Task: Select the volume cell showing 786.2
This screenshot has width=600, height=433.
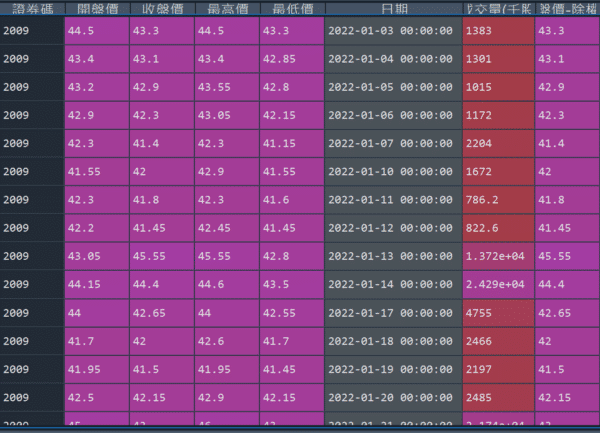Action: click(497, 200)
